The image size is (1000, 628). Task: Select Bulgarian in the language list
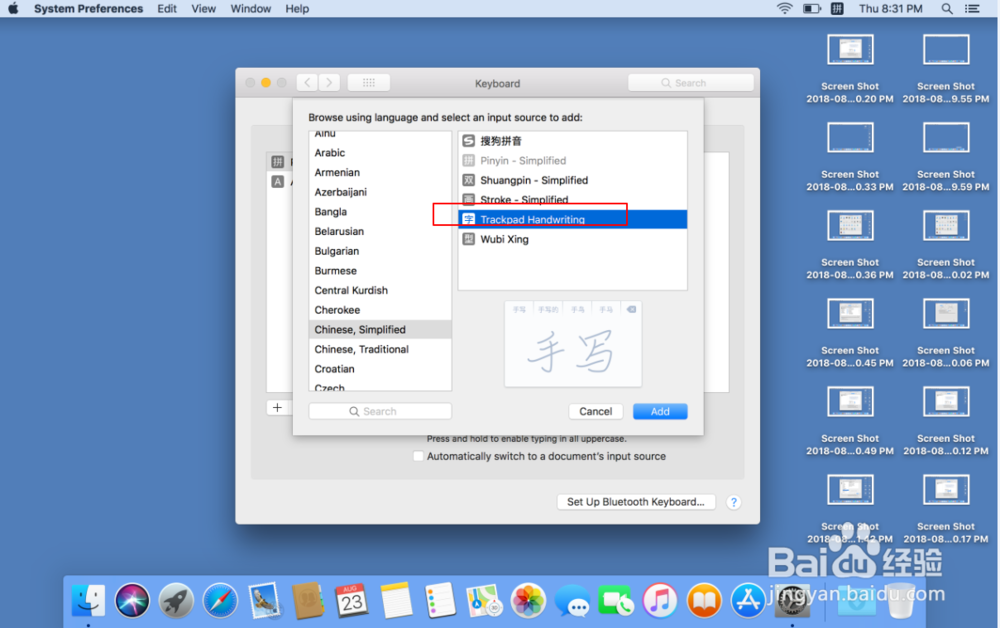tap(380, 251)
